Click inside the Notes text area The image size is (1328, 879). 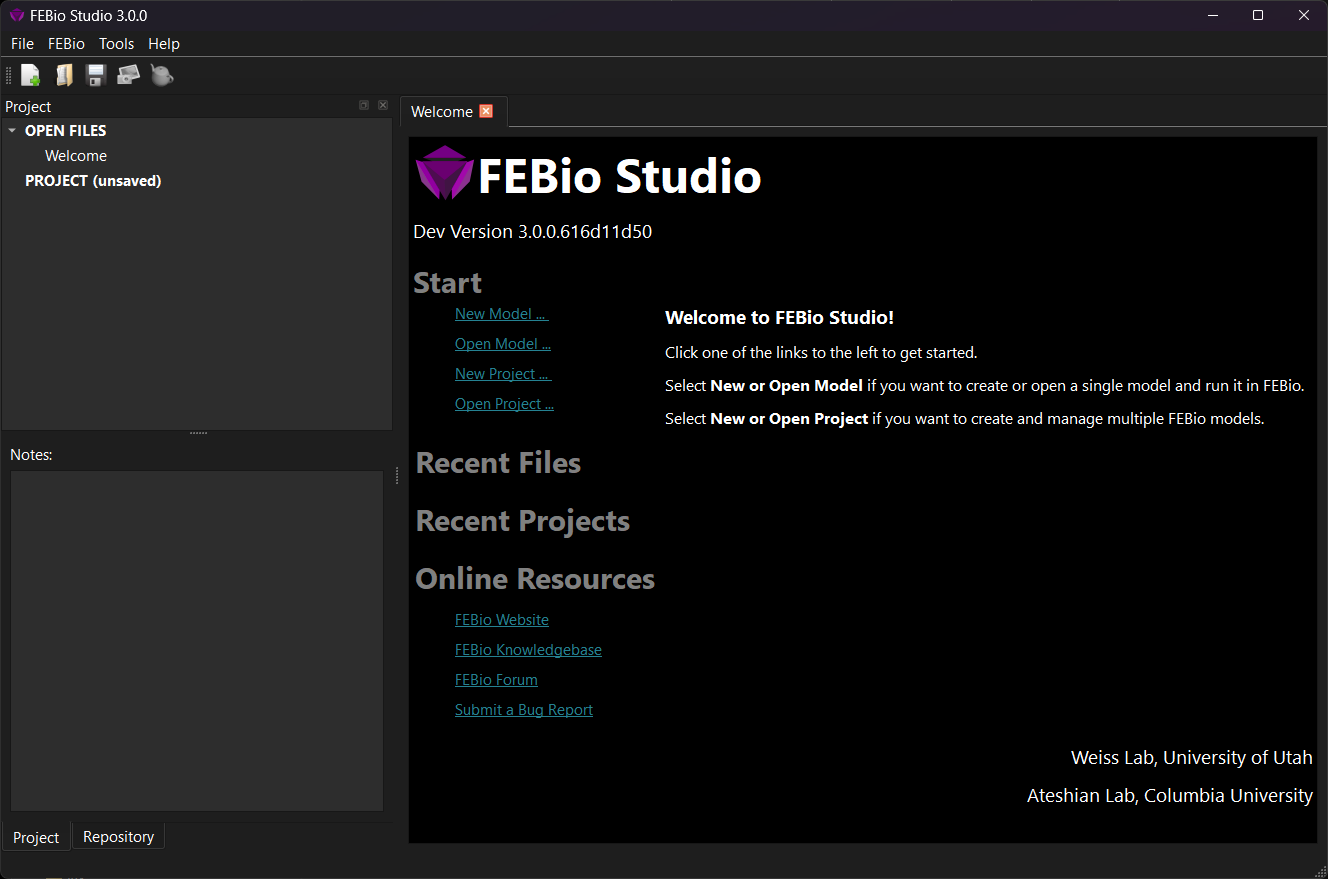197,641
